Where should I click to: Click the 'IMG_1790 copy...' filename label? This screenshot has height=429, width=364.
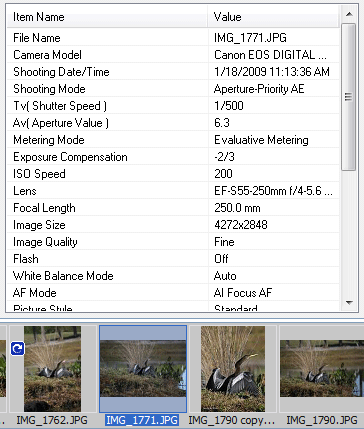point(232,420)
